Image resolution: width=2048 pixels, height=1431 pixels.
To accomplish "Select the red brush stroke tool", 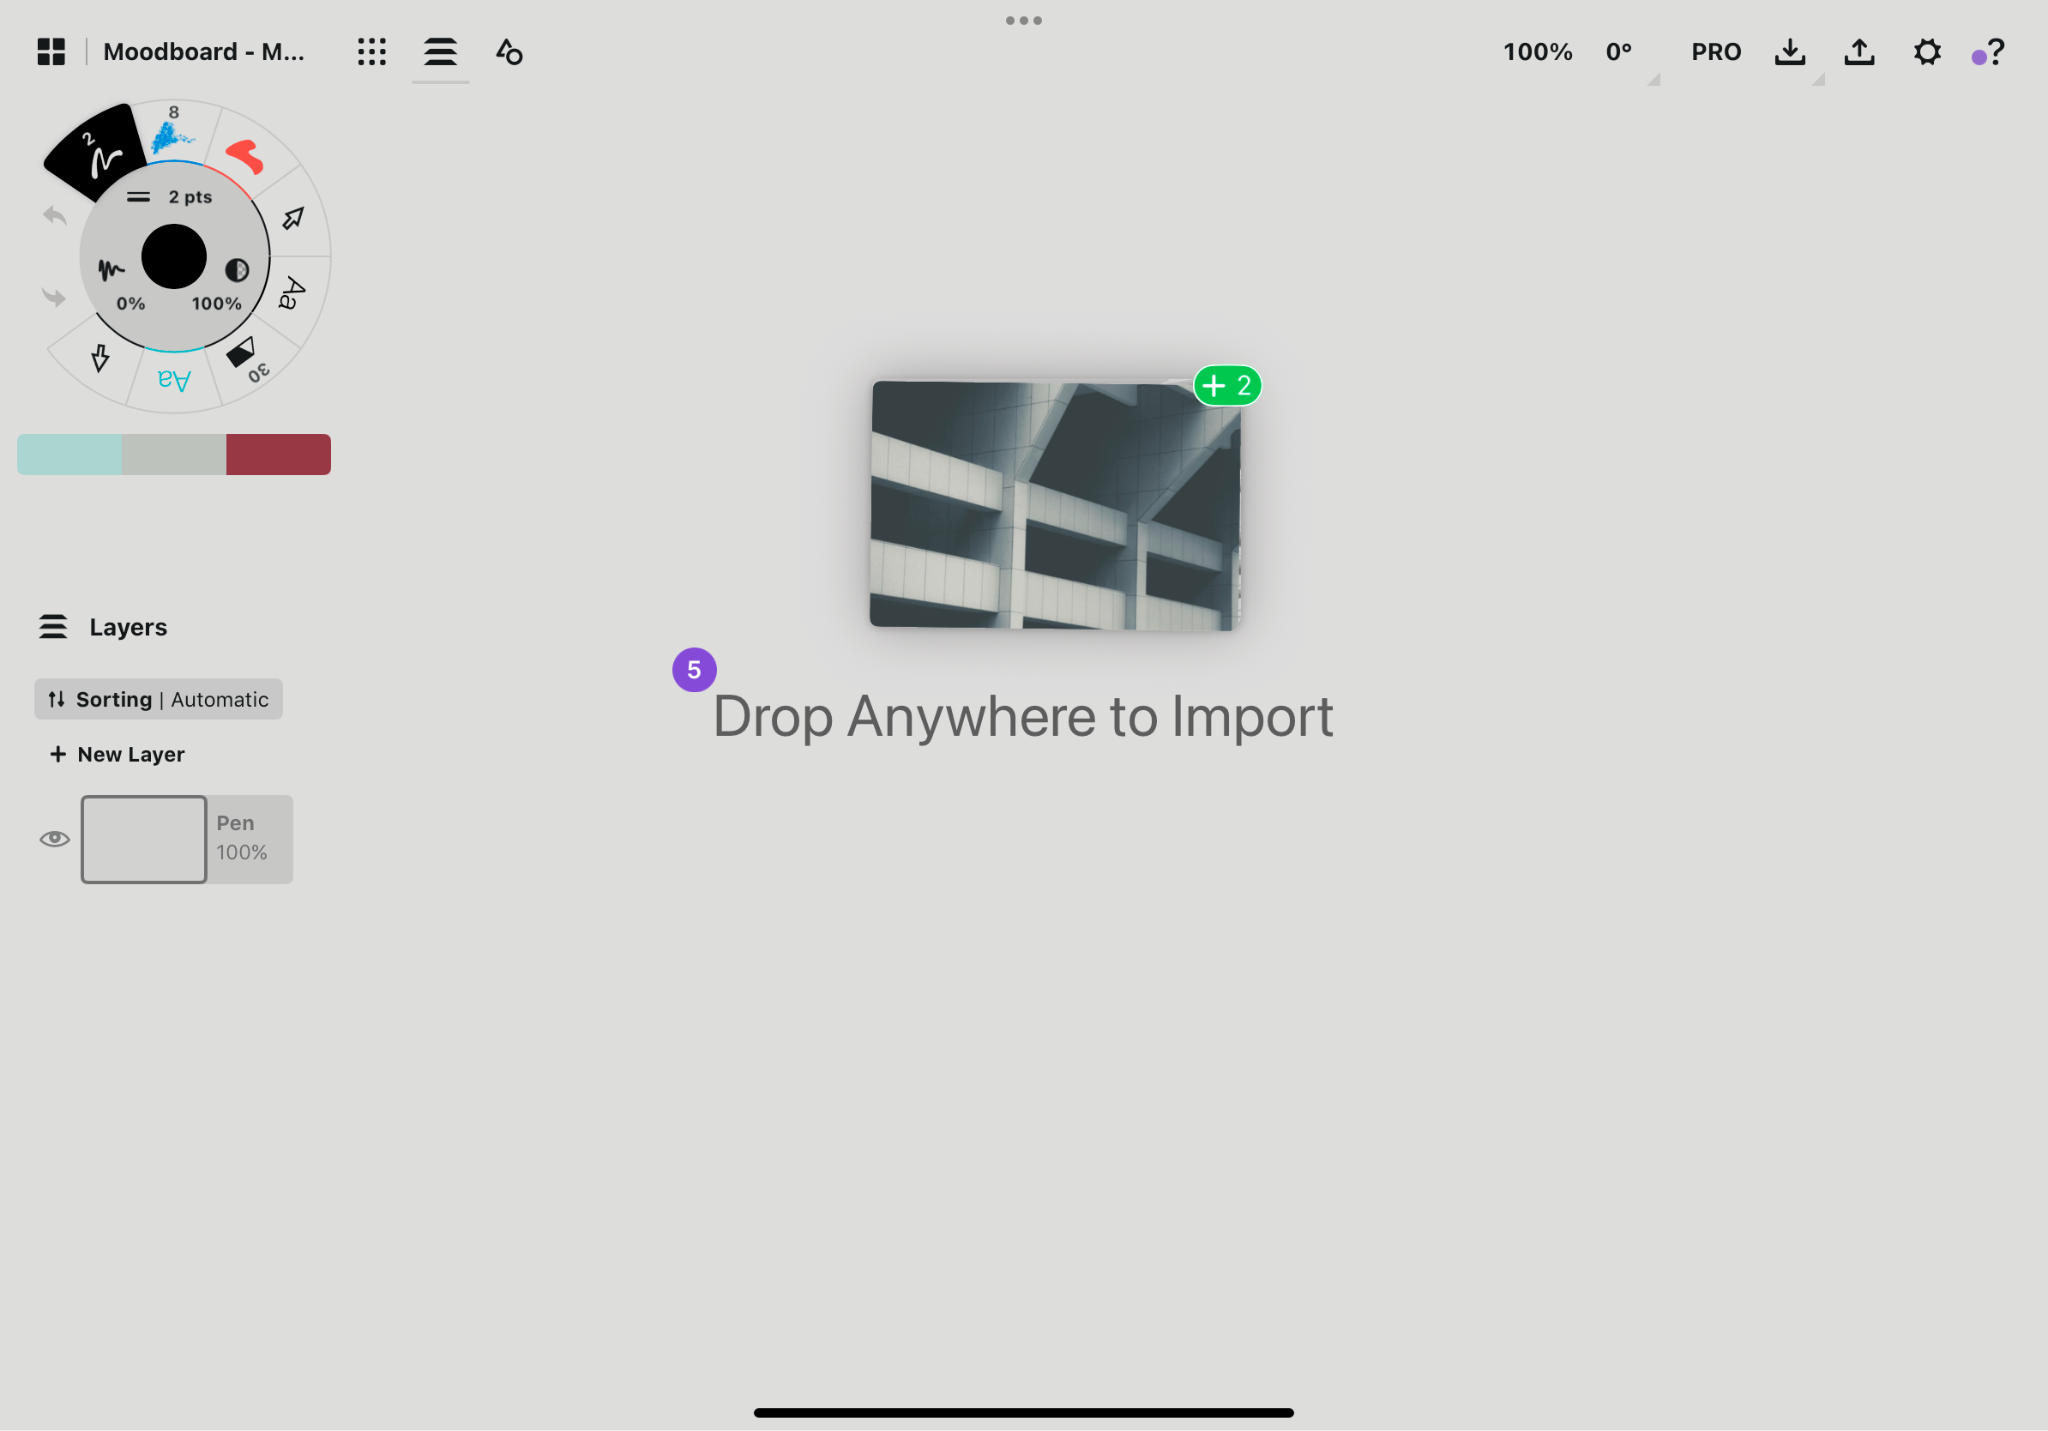I will 244,157.
